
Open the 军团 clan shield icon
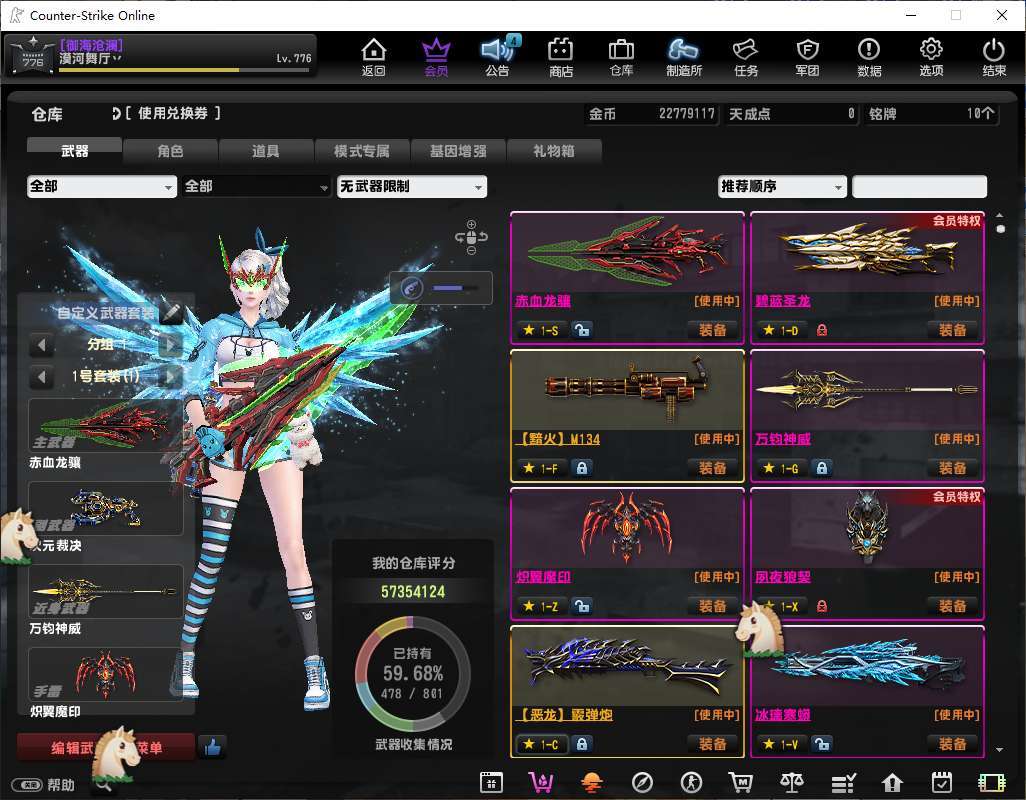point(807,57)
